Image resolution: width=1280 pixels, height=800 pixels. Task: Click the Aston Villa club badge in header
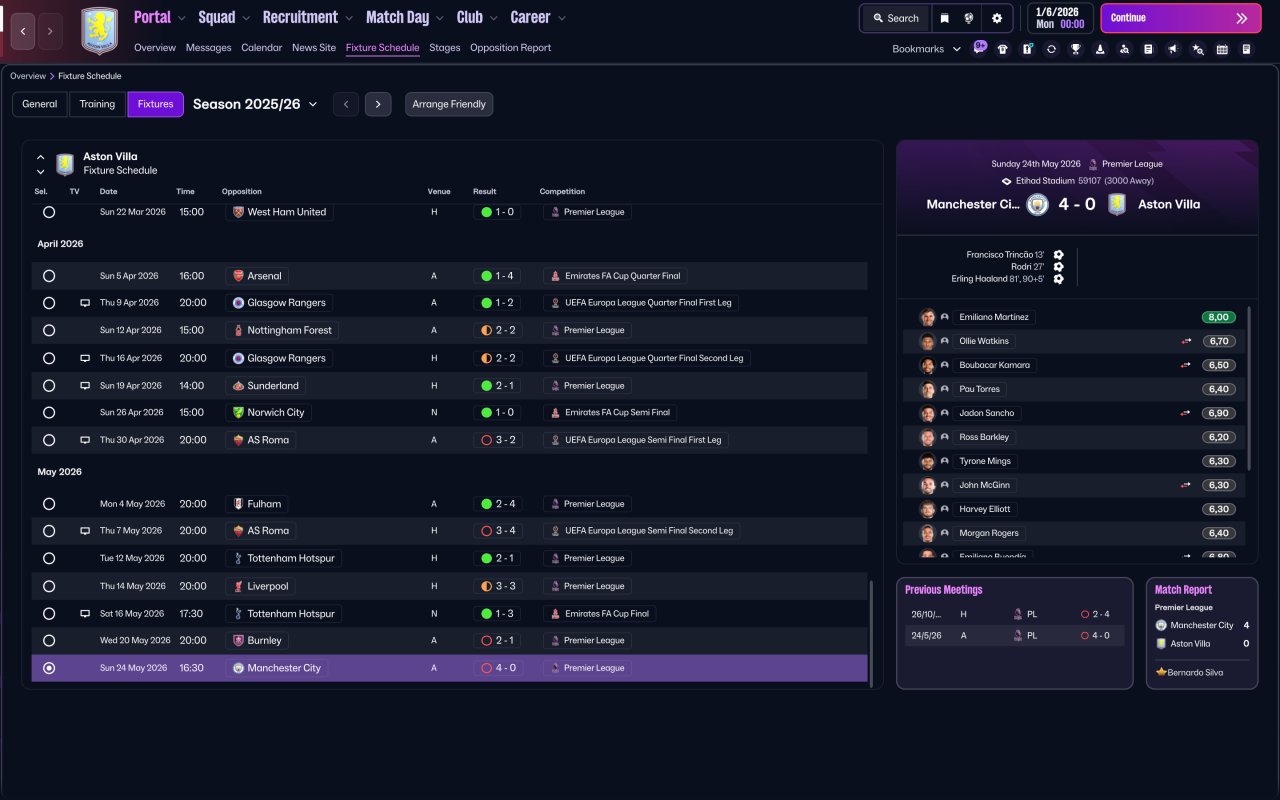[99, 31]
